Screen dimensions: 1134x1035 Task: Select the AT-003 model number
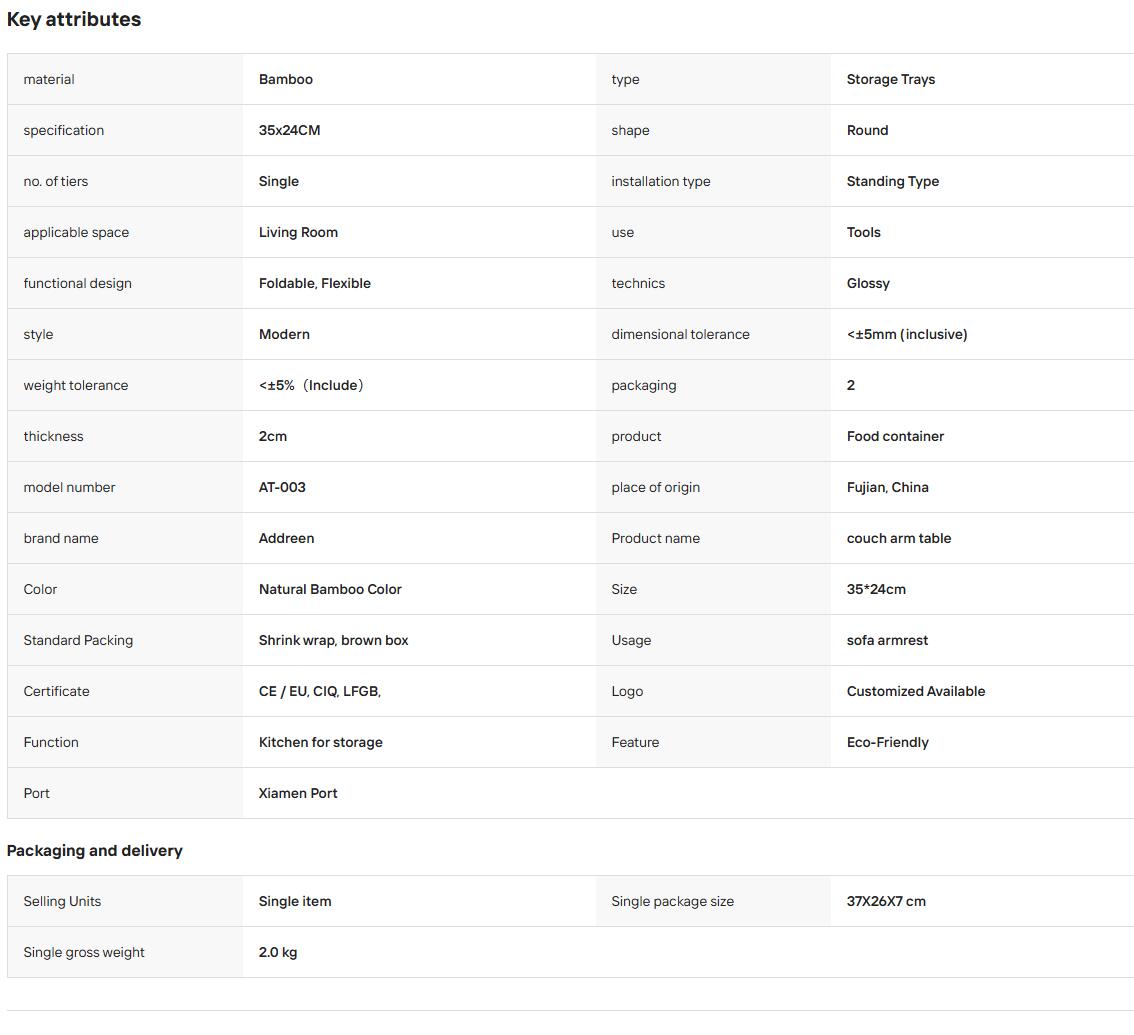click(282, 487)
